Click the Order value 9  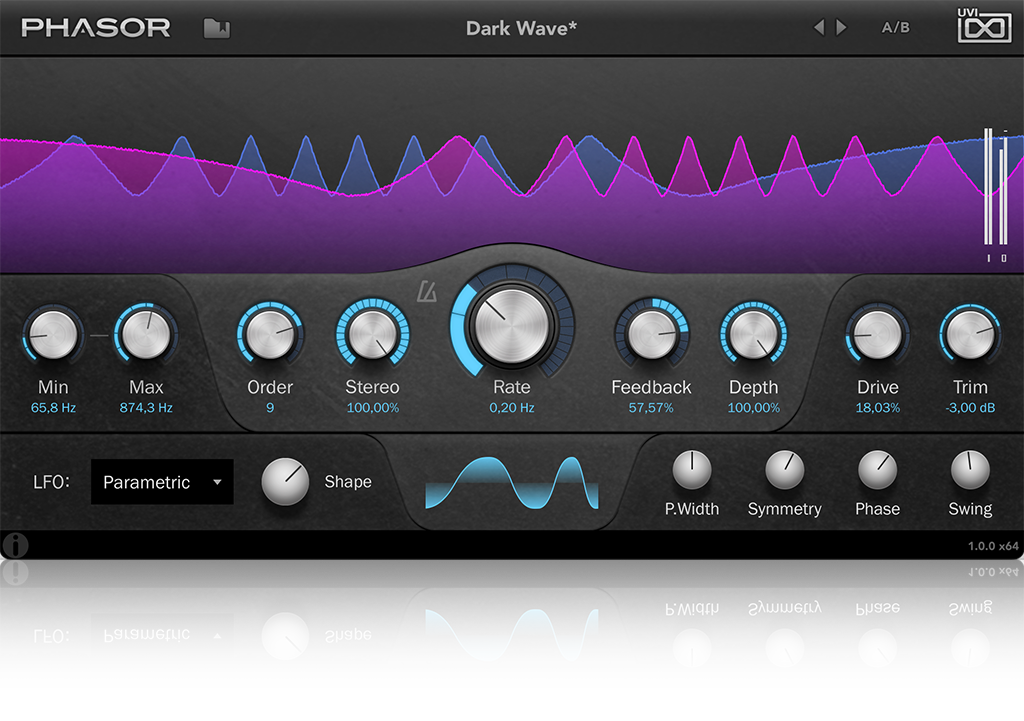point(270,408)
